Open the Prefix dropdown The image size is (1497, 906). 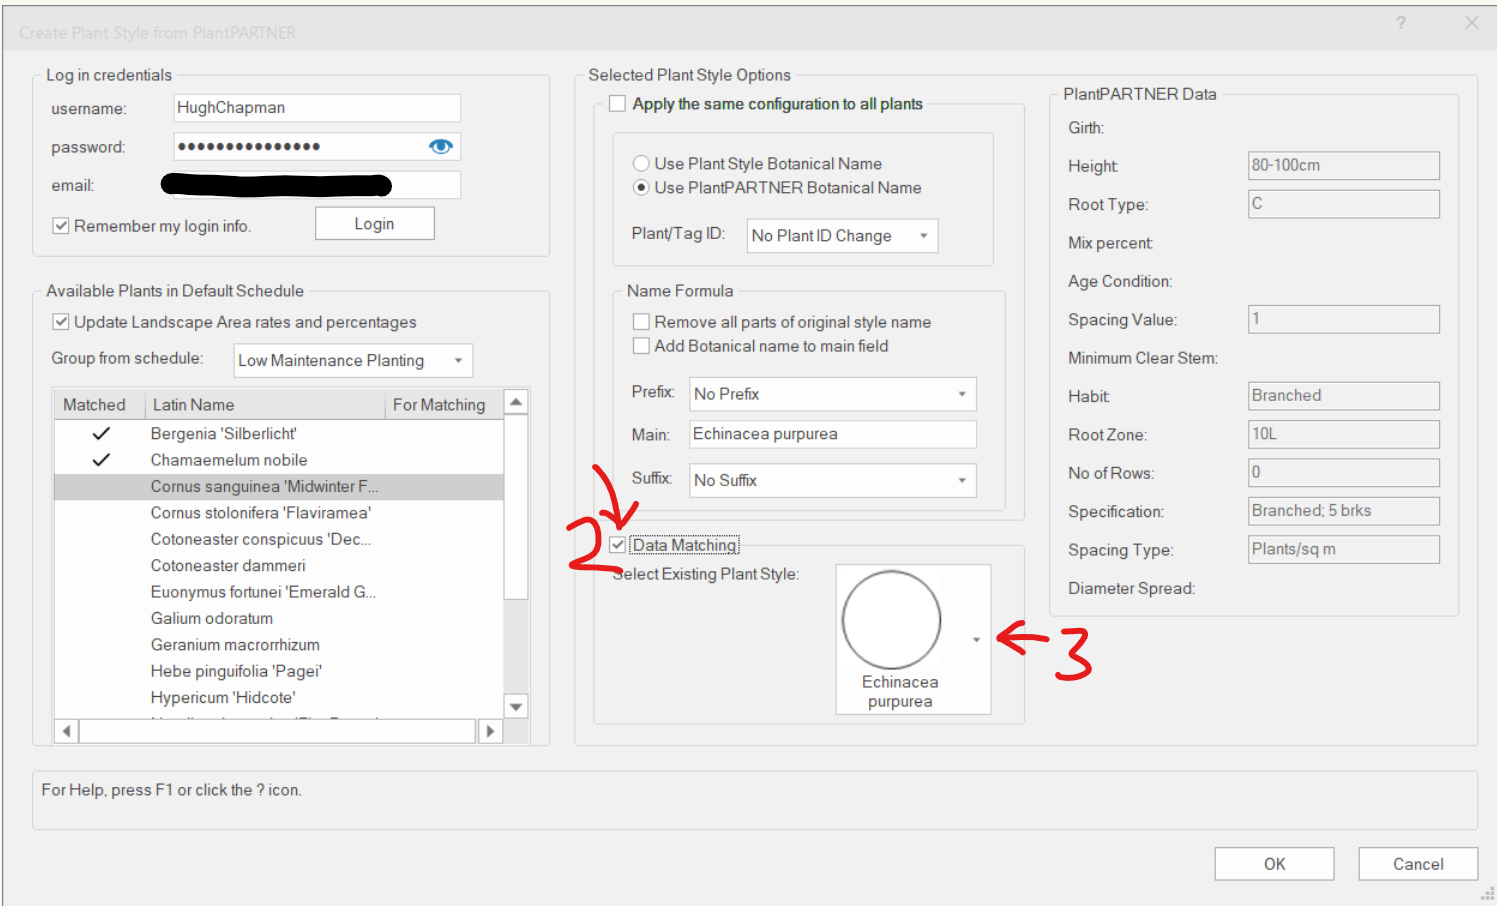pos(832,394)
